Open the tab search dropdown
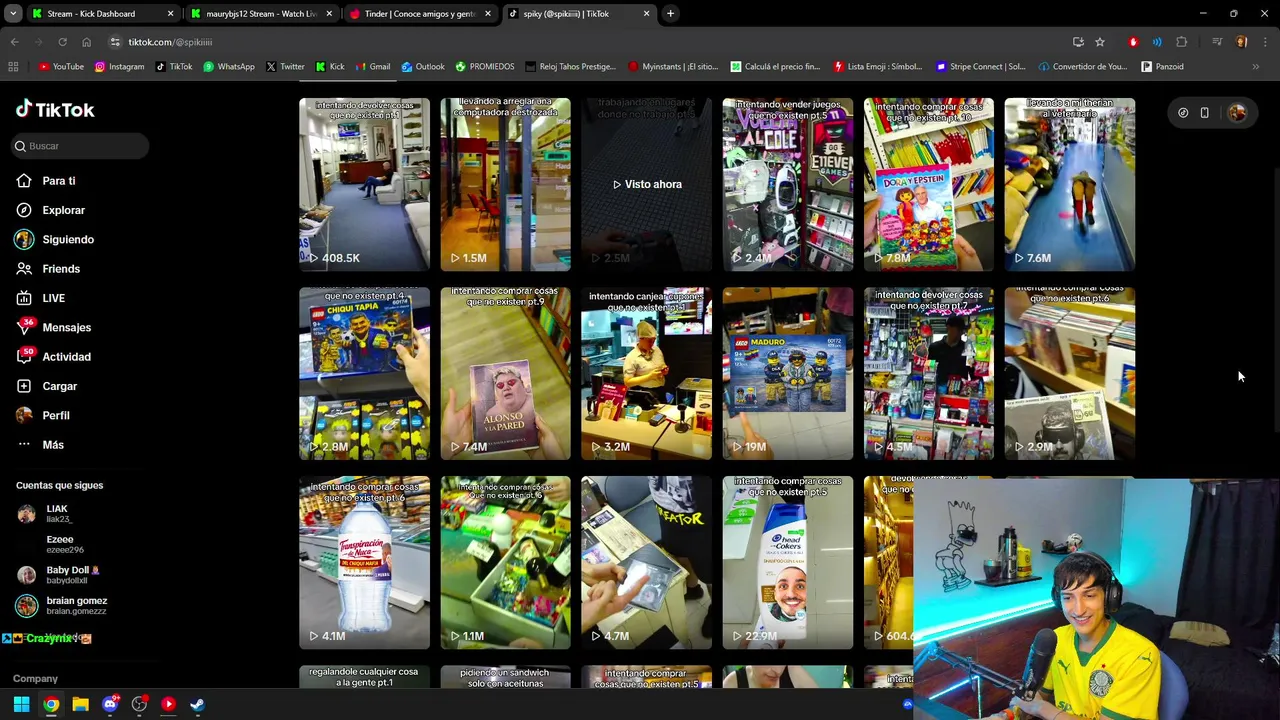This screenshot has height=720, width=1280. (13, 14)
